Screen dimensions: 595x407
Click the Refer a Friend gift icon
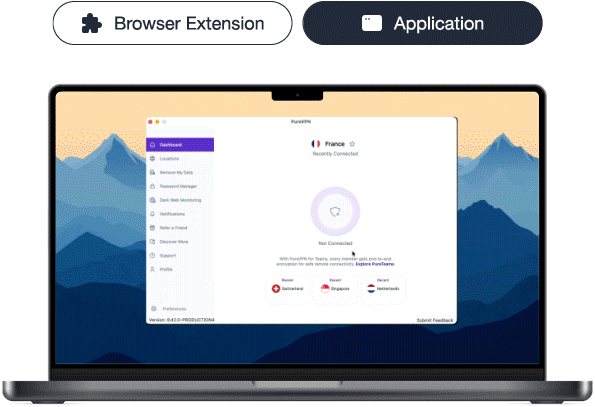click(x=153, y=228)
